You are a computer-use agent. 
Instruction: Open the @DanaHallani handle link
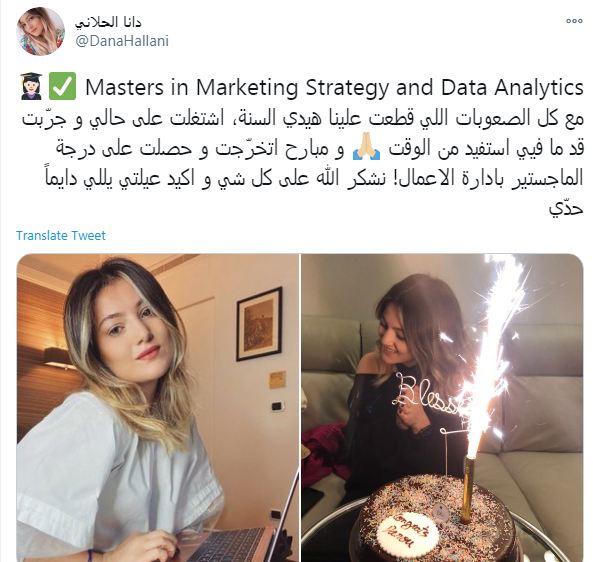pyautogui.click(x=122, y=41)
